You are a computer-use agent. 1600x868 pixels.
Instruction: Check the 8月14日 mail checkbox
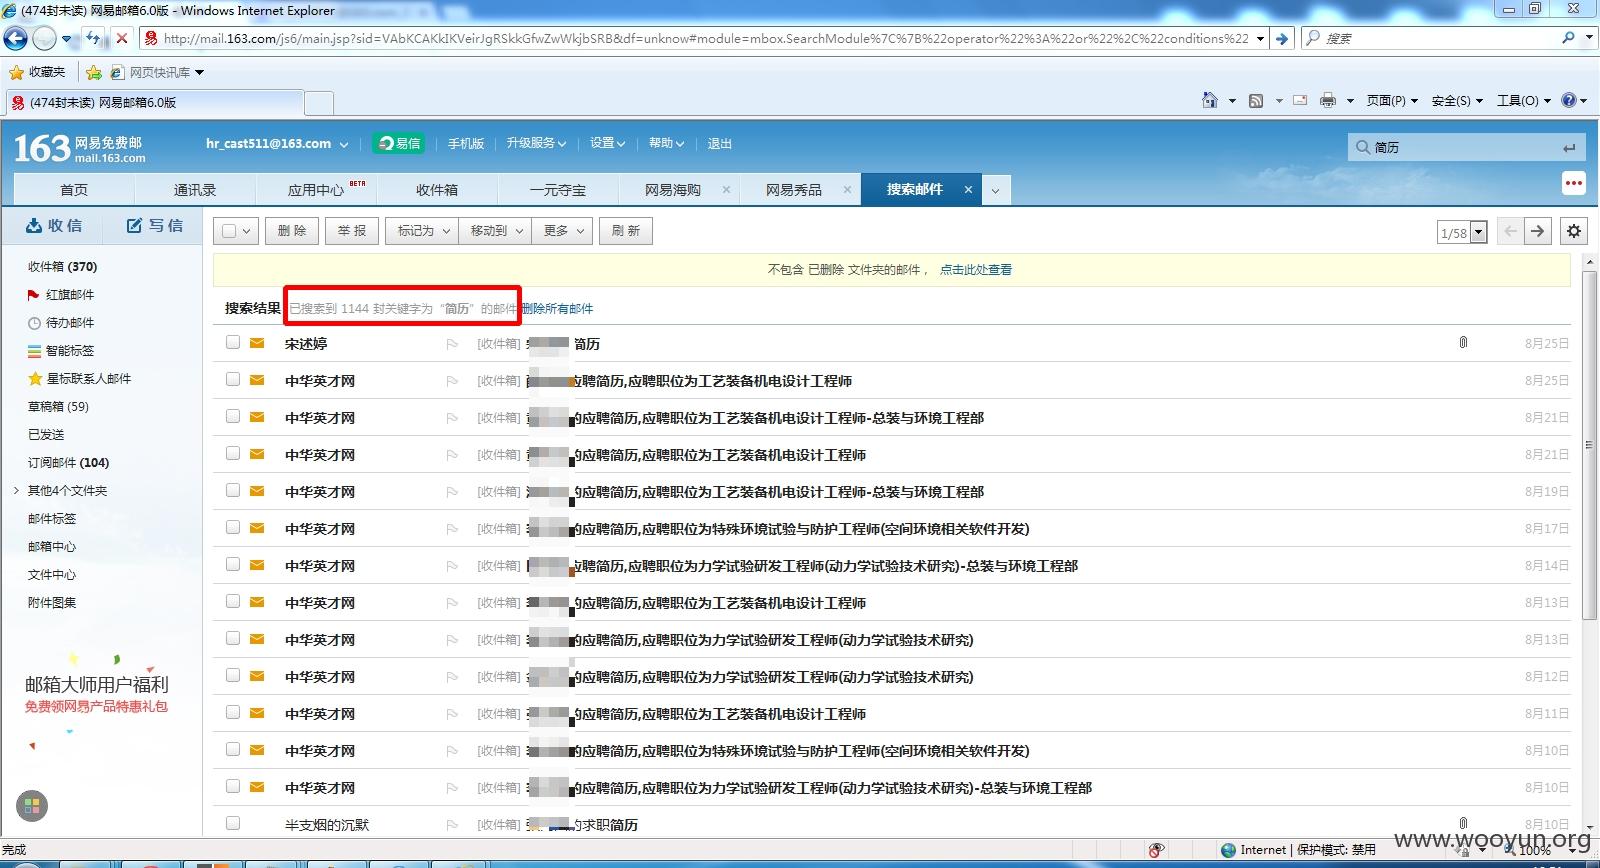[233, 564]
